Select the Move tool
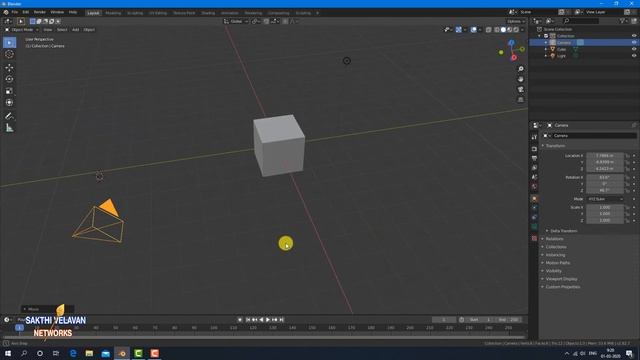Viewport: 640px width, 360px height. point(9,67)
